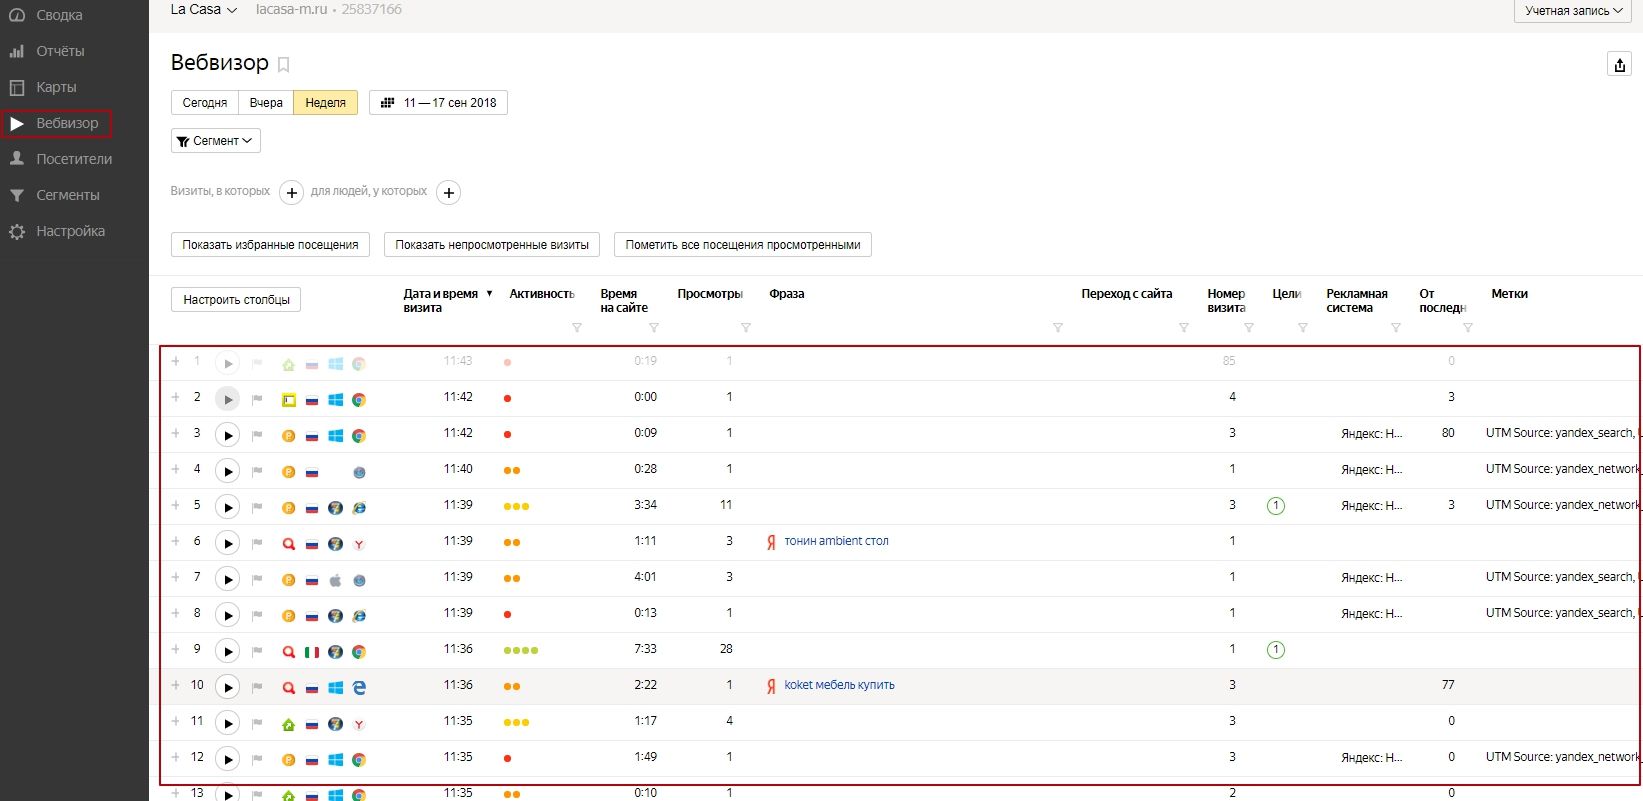1643x801 pixels.
Task: Flag visit 8 as favorite
Action: click(257, 615)
